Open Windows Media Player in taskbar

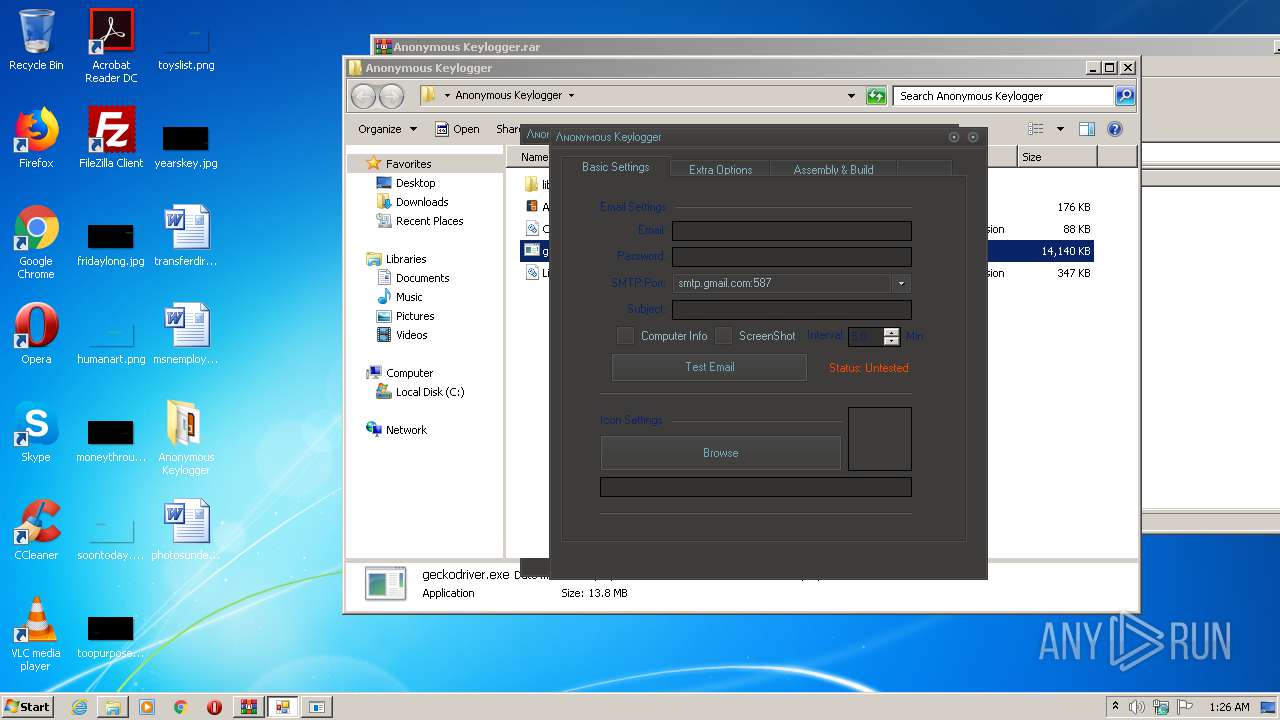click(147, 707)
